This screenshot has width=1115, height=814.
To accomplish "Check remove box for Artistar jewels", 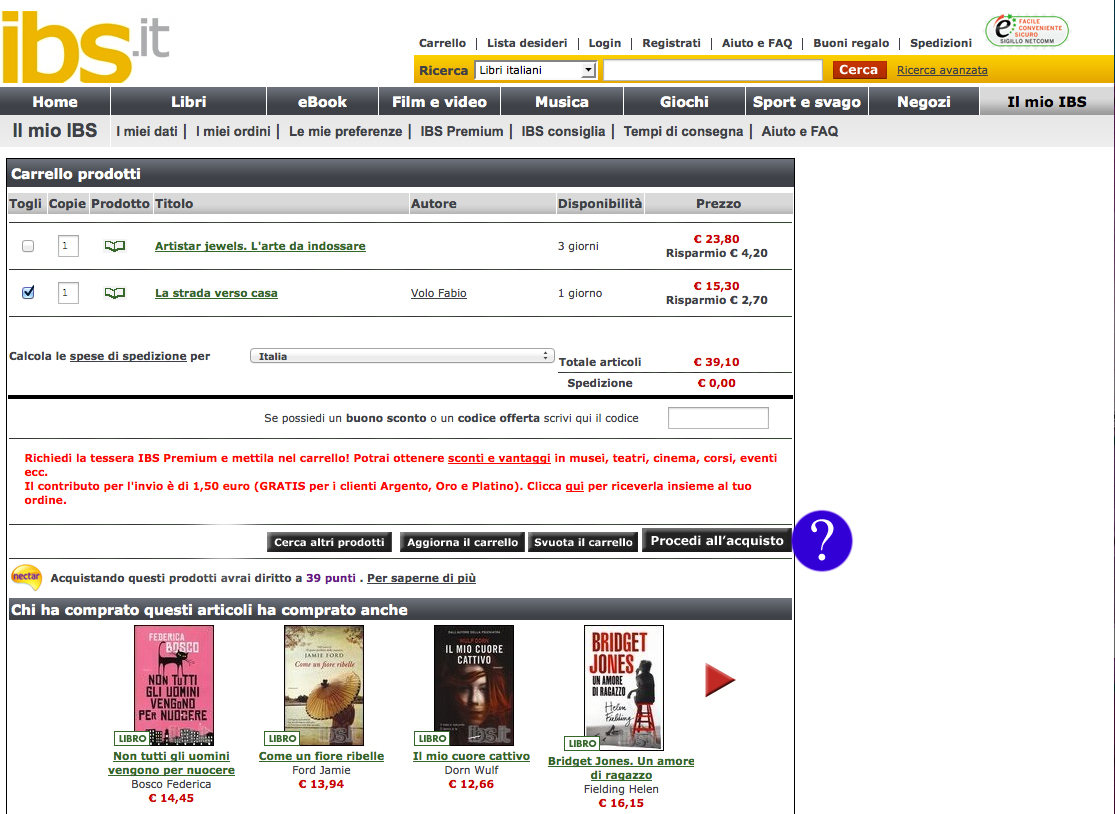I will click(28, 246).
